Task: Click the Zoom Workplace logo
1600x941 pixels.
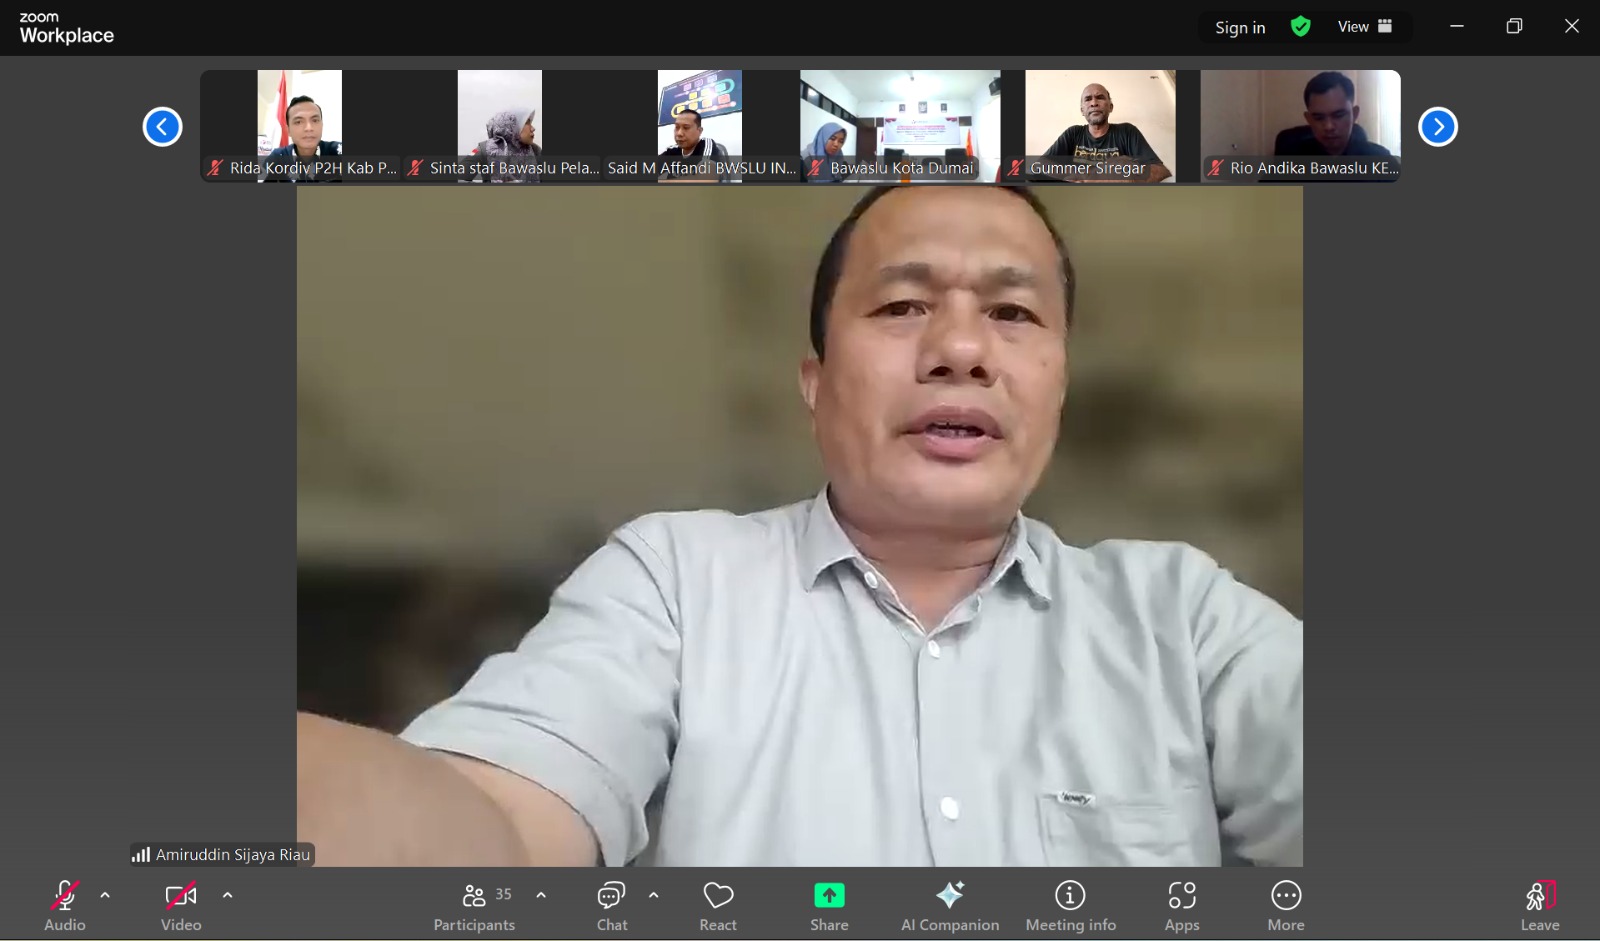Action: 66,28
